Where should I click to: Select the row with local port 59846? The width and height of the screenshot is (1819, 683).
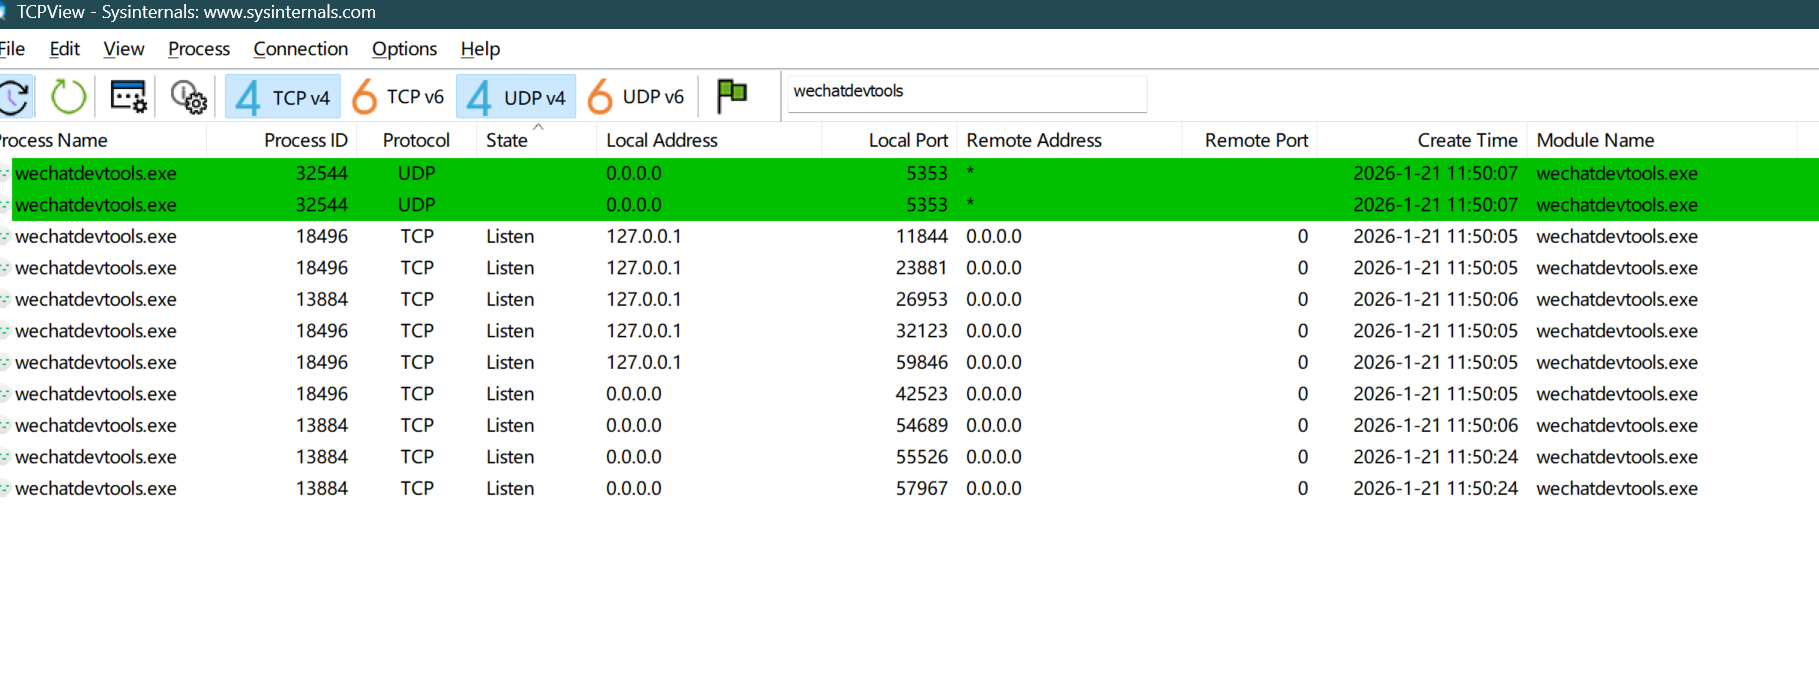click(x=909, y=362)
